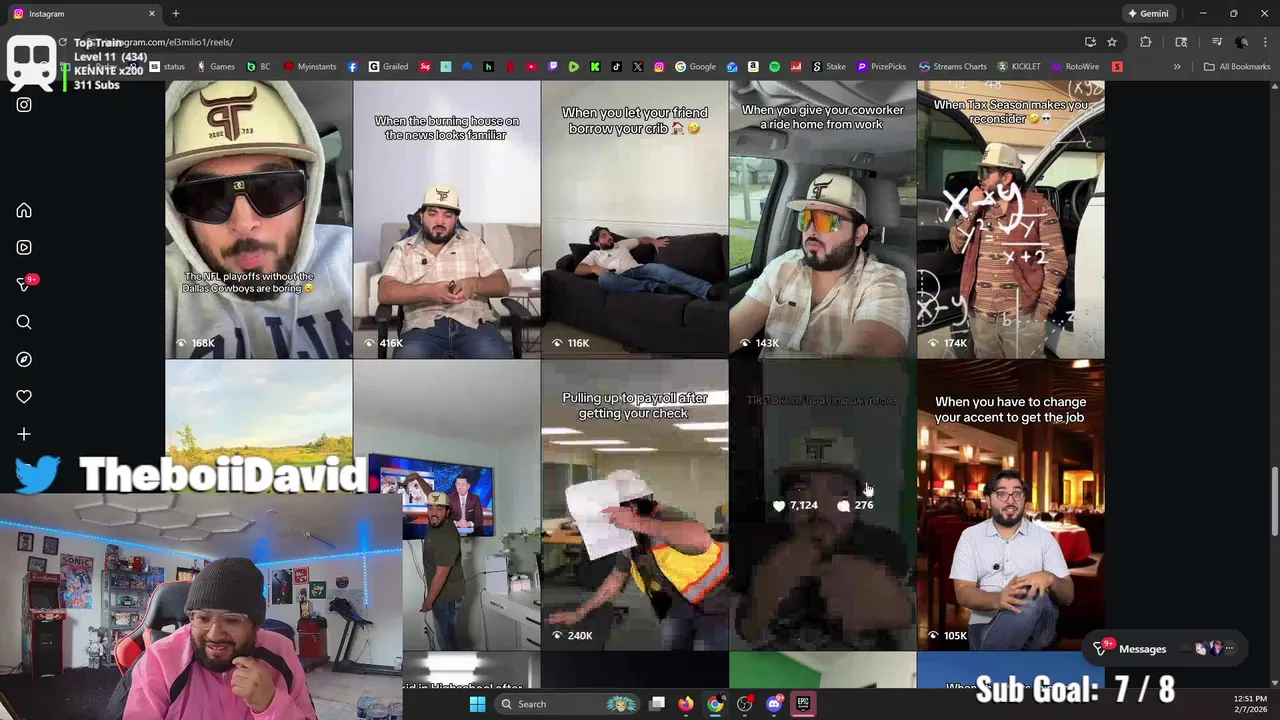
Task: Open Explore compass icon in sidebar
Action: click(x=24, y=359)
